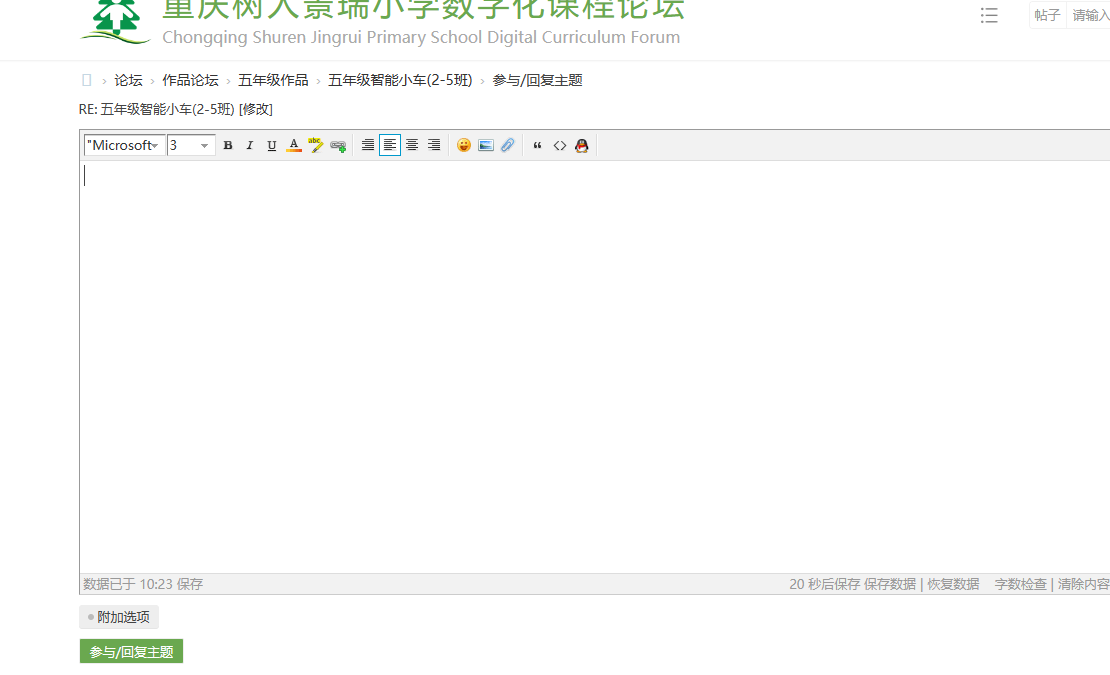This screenshot has width=1110, height=675.
Task: Toggle bold formatting in the editor
Action: click(228, 145)
